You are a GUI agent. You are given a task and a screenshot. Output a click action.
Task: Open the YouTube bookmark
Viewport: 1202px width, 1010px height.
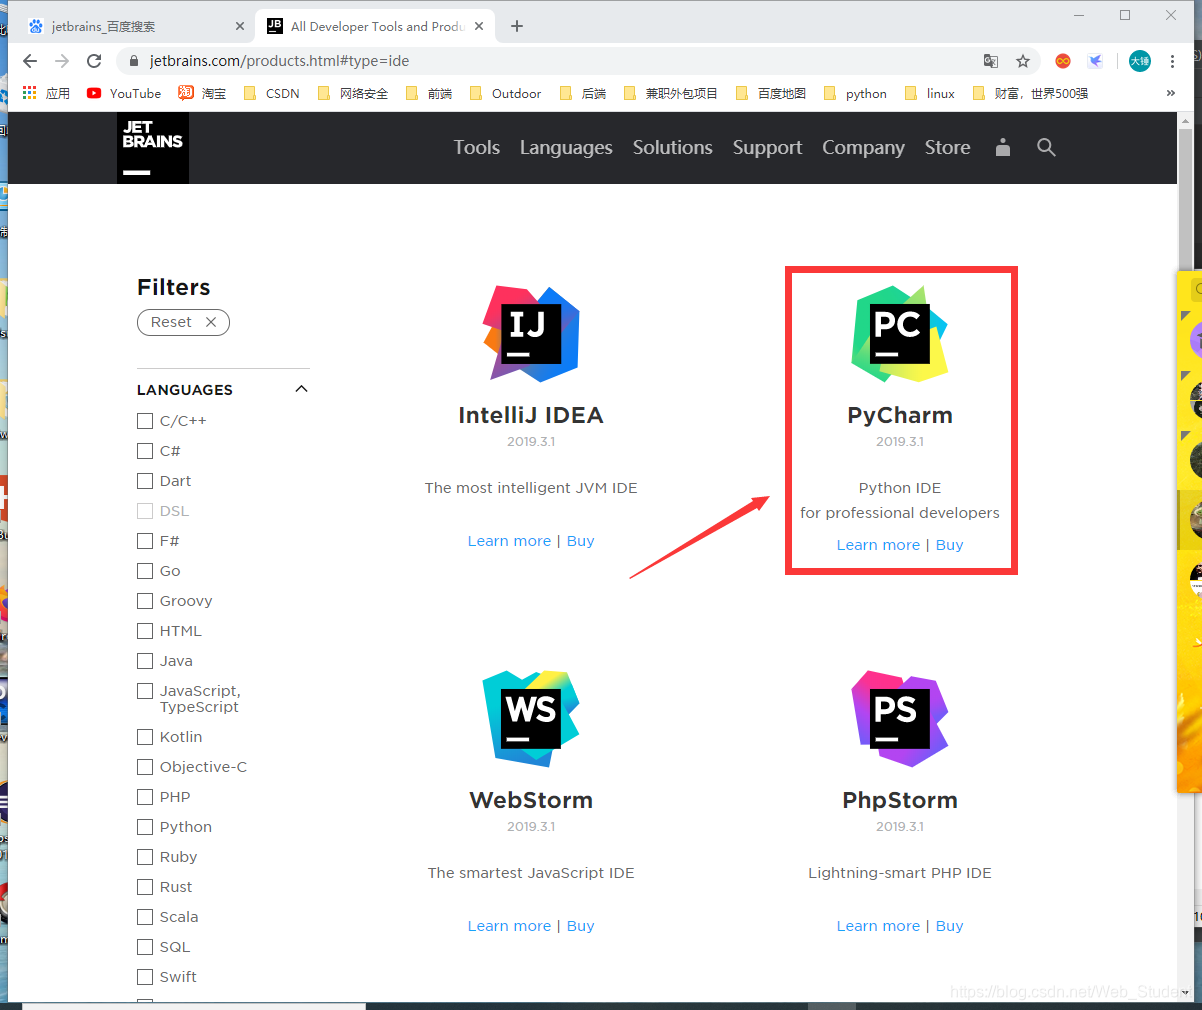pyautogui.click(x=124, y=93)
